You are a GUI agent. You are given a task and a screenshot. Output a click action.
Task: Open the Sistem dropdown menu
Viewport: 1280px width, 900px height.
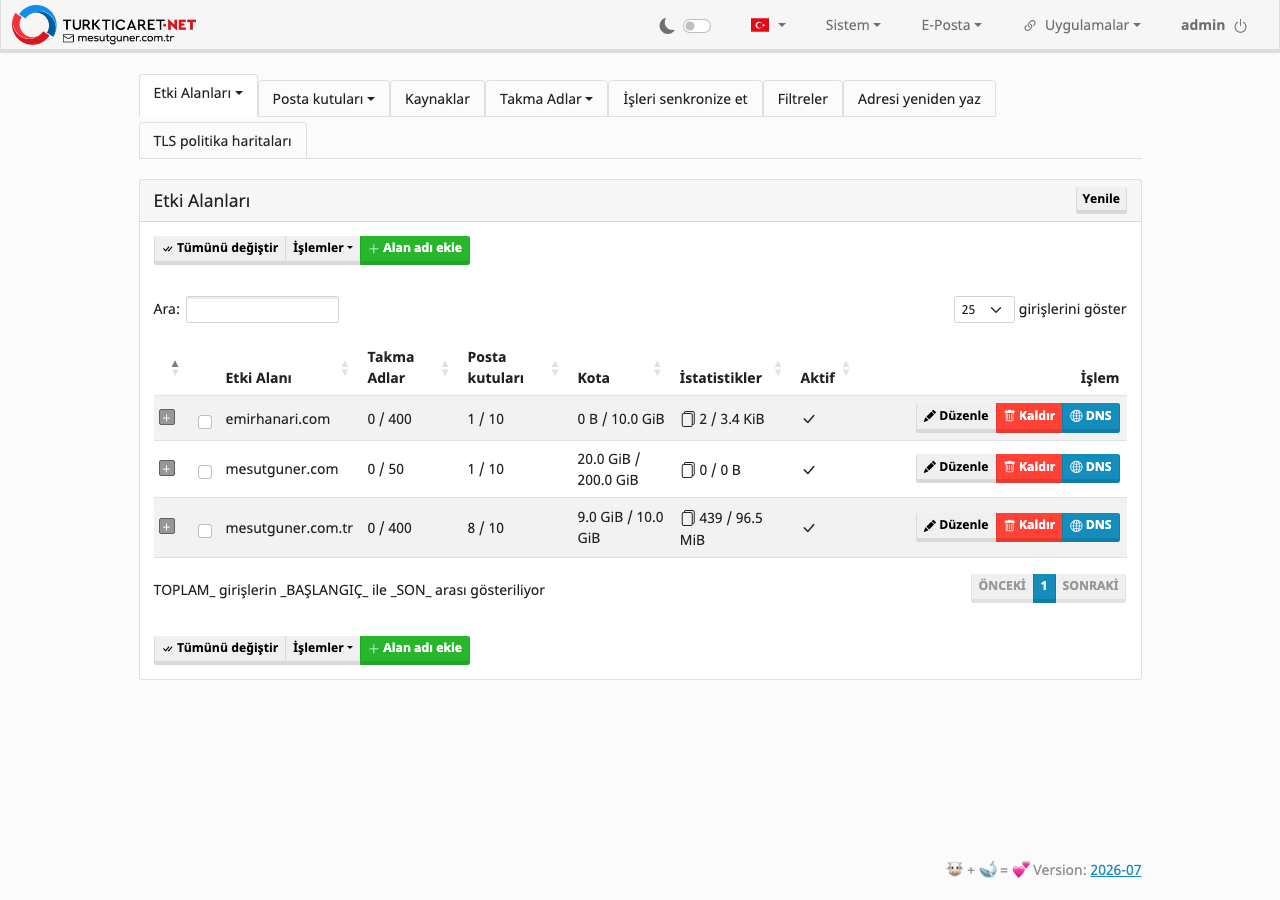(x=853, y=25)
